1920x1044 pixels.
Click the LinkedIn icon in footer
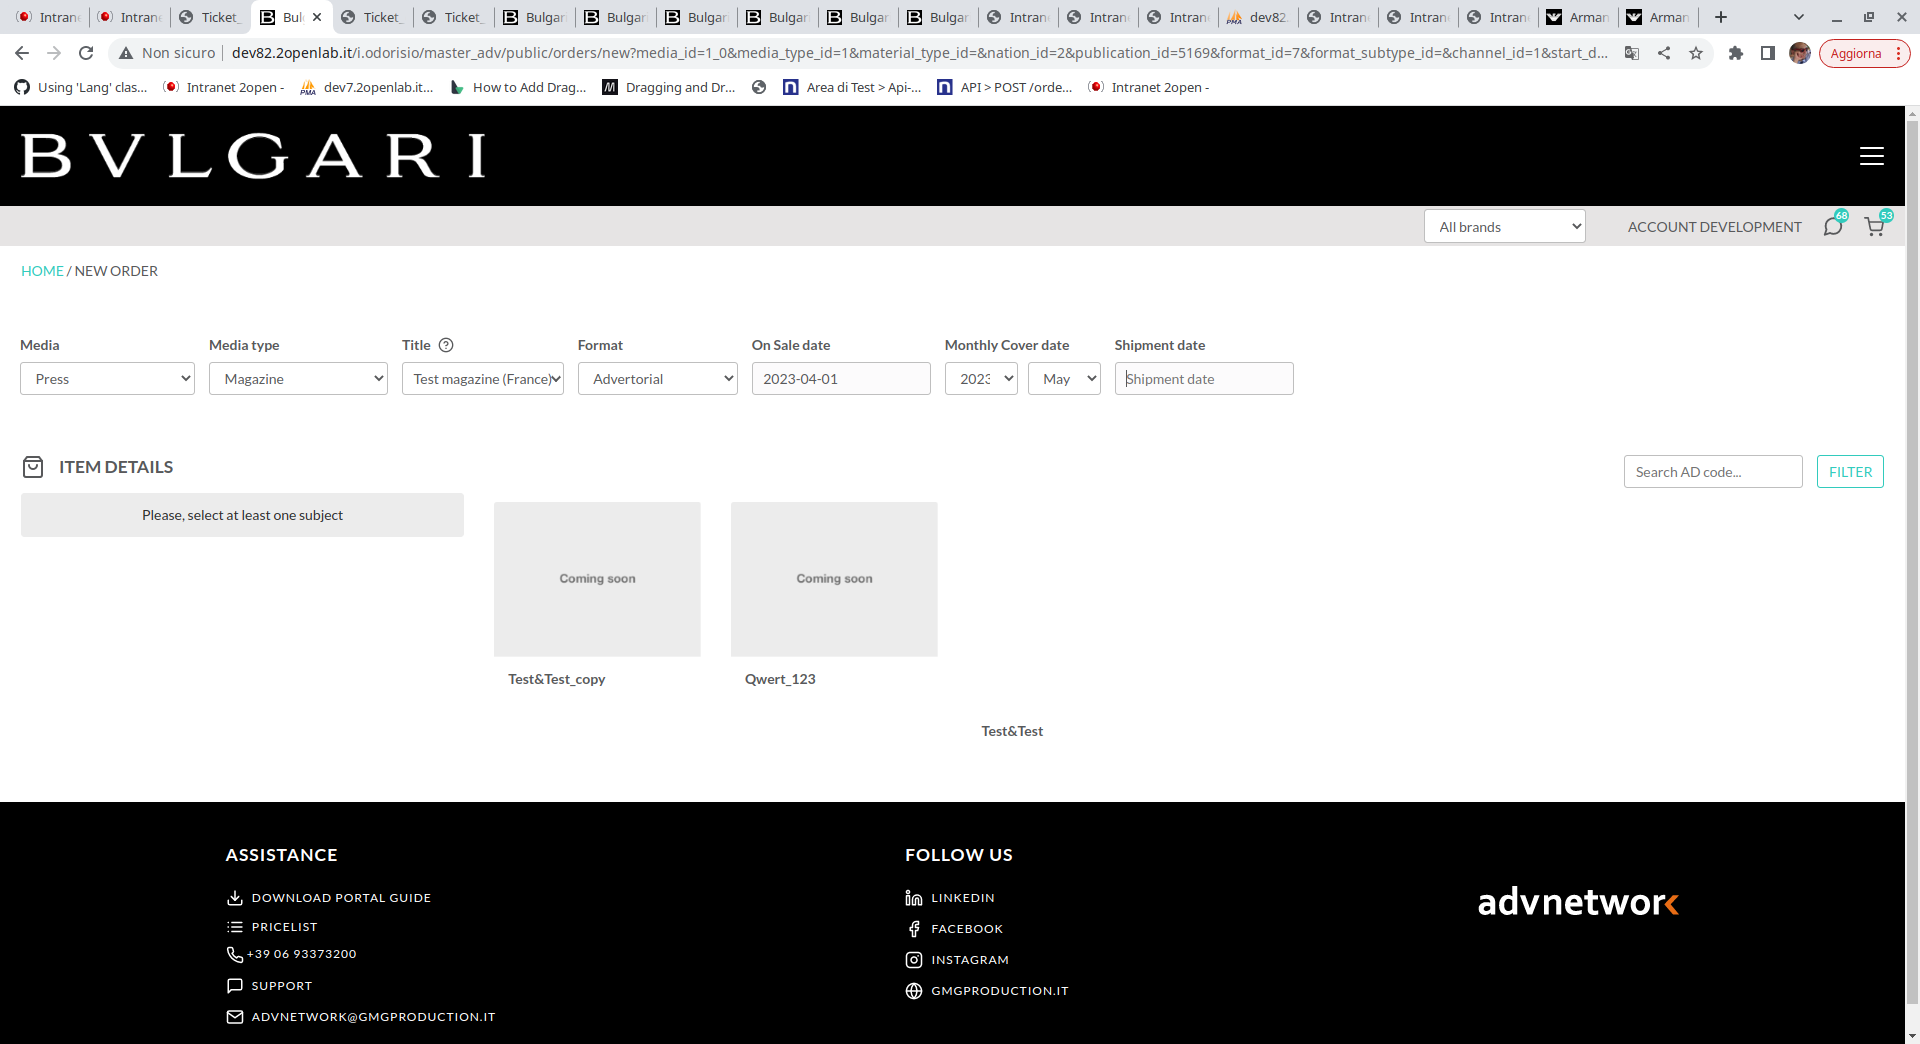(914, 898)
